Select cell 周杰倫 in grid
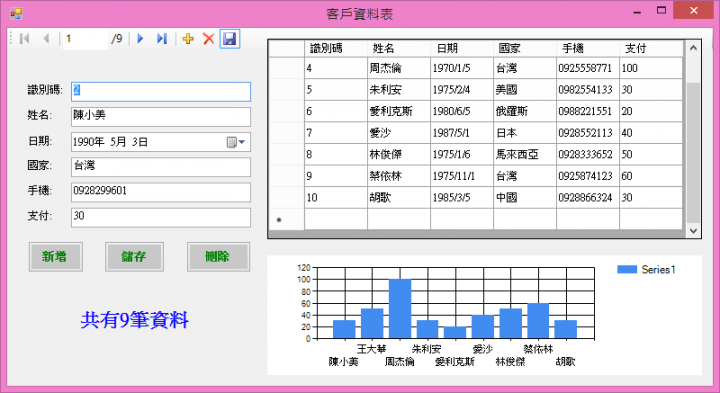 click(x=399, y=68)
